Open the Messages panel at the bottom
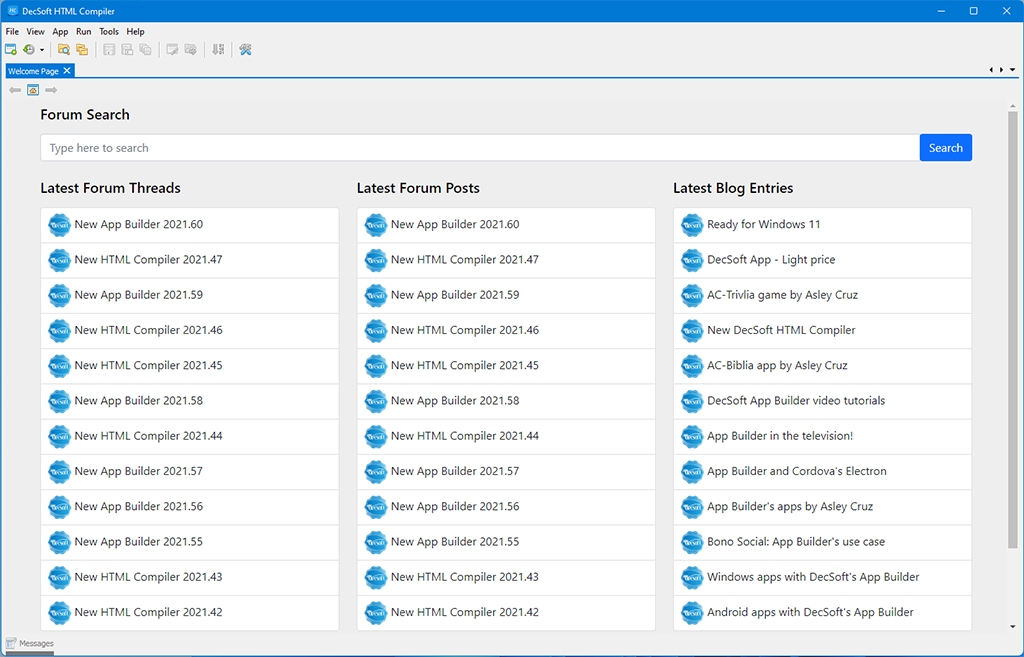This screenshot has height=657, width=1024. (31, 643)
